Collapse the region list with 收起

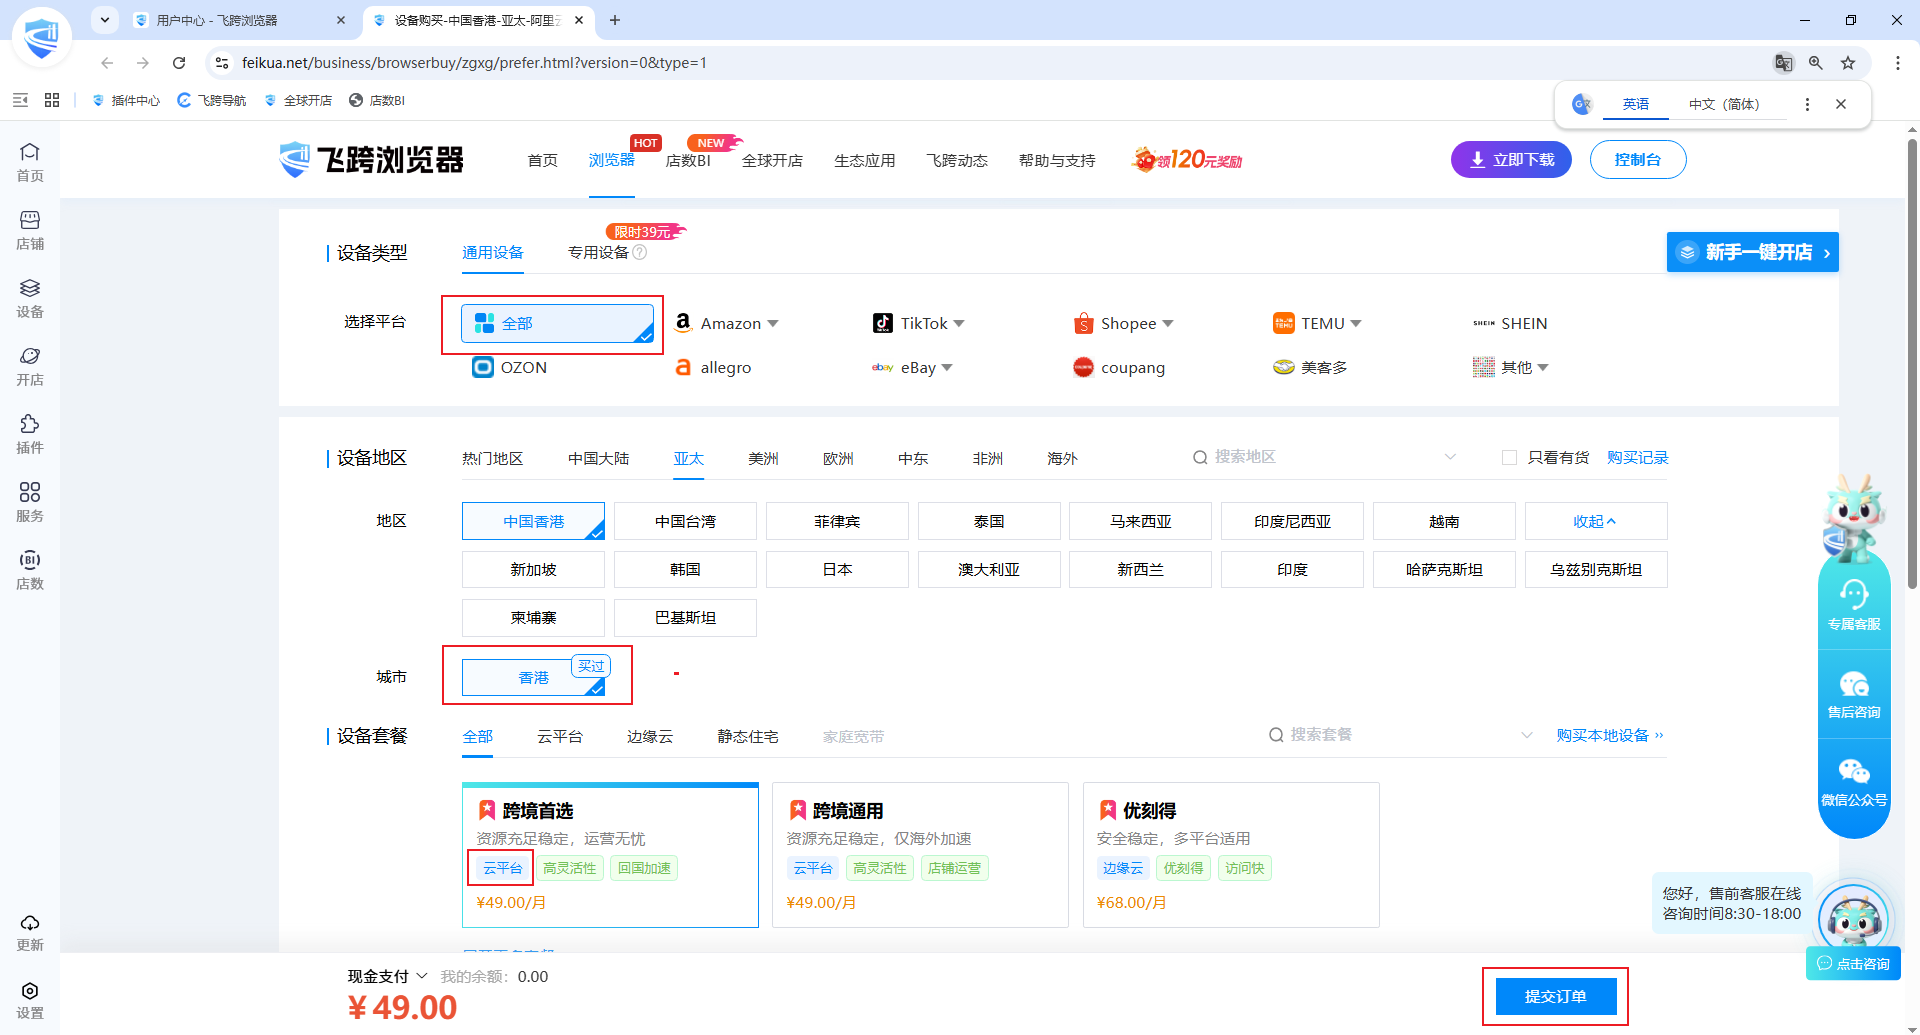1595,521
